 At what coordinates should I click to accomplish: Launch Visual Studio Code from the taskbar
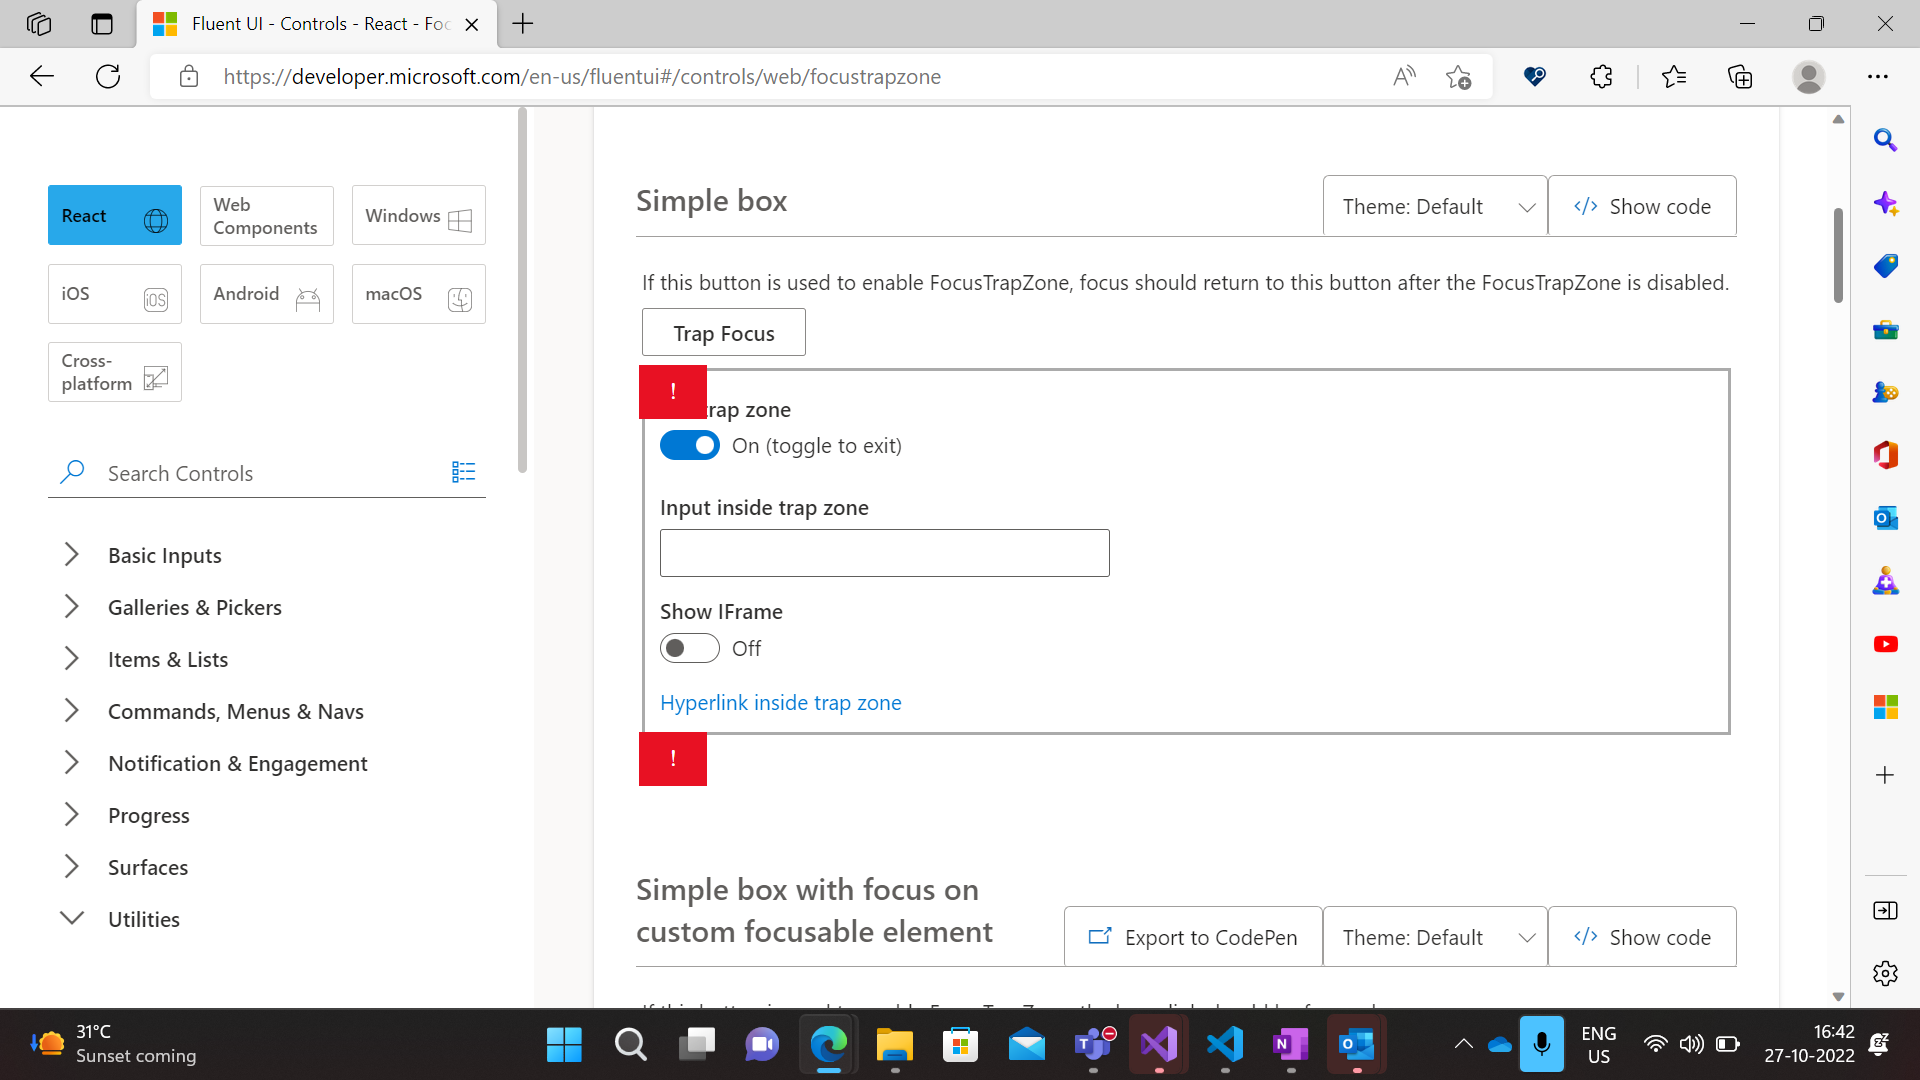1225,1044
